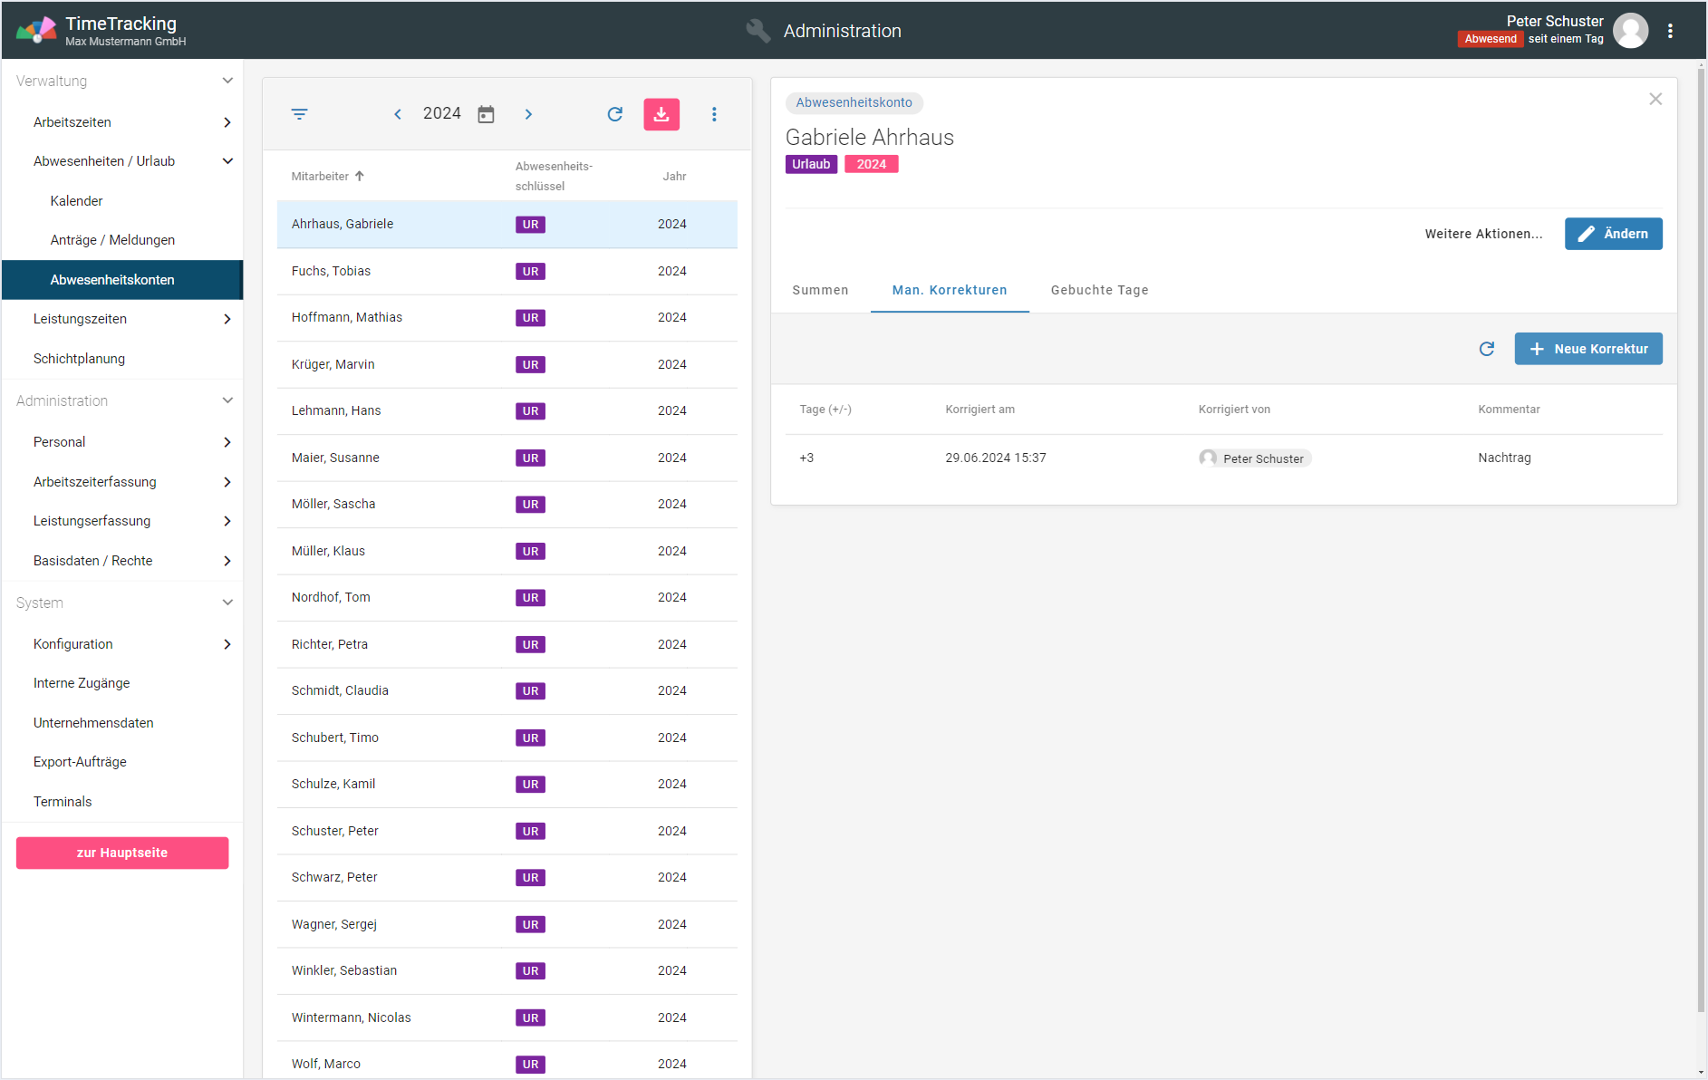This screenshot has height=1080, width=1708.
Task: Expand the Arbeitszeiten submenu
Action: point(227,122)
